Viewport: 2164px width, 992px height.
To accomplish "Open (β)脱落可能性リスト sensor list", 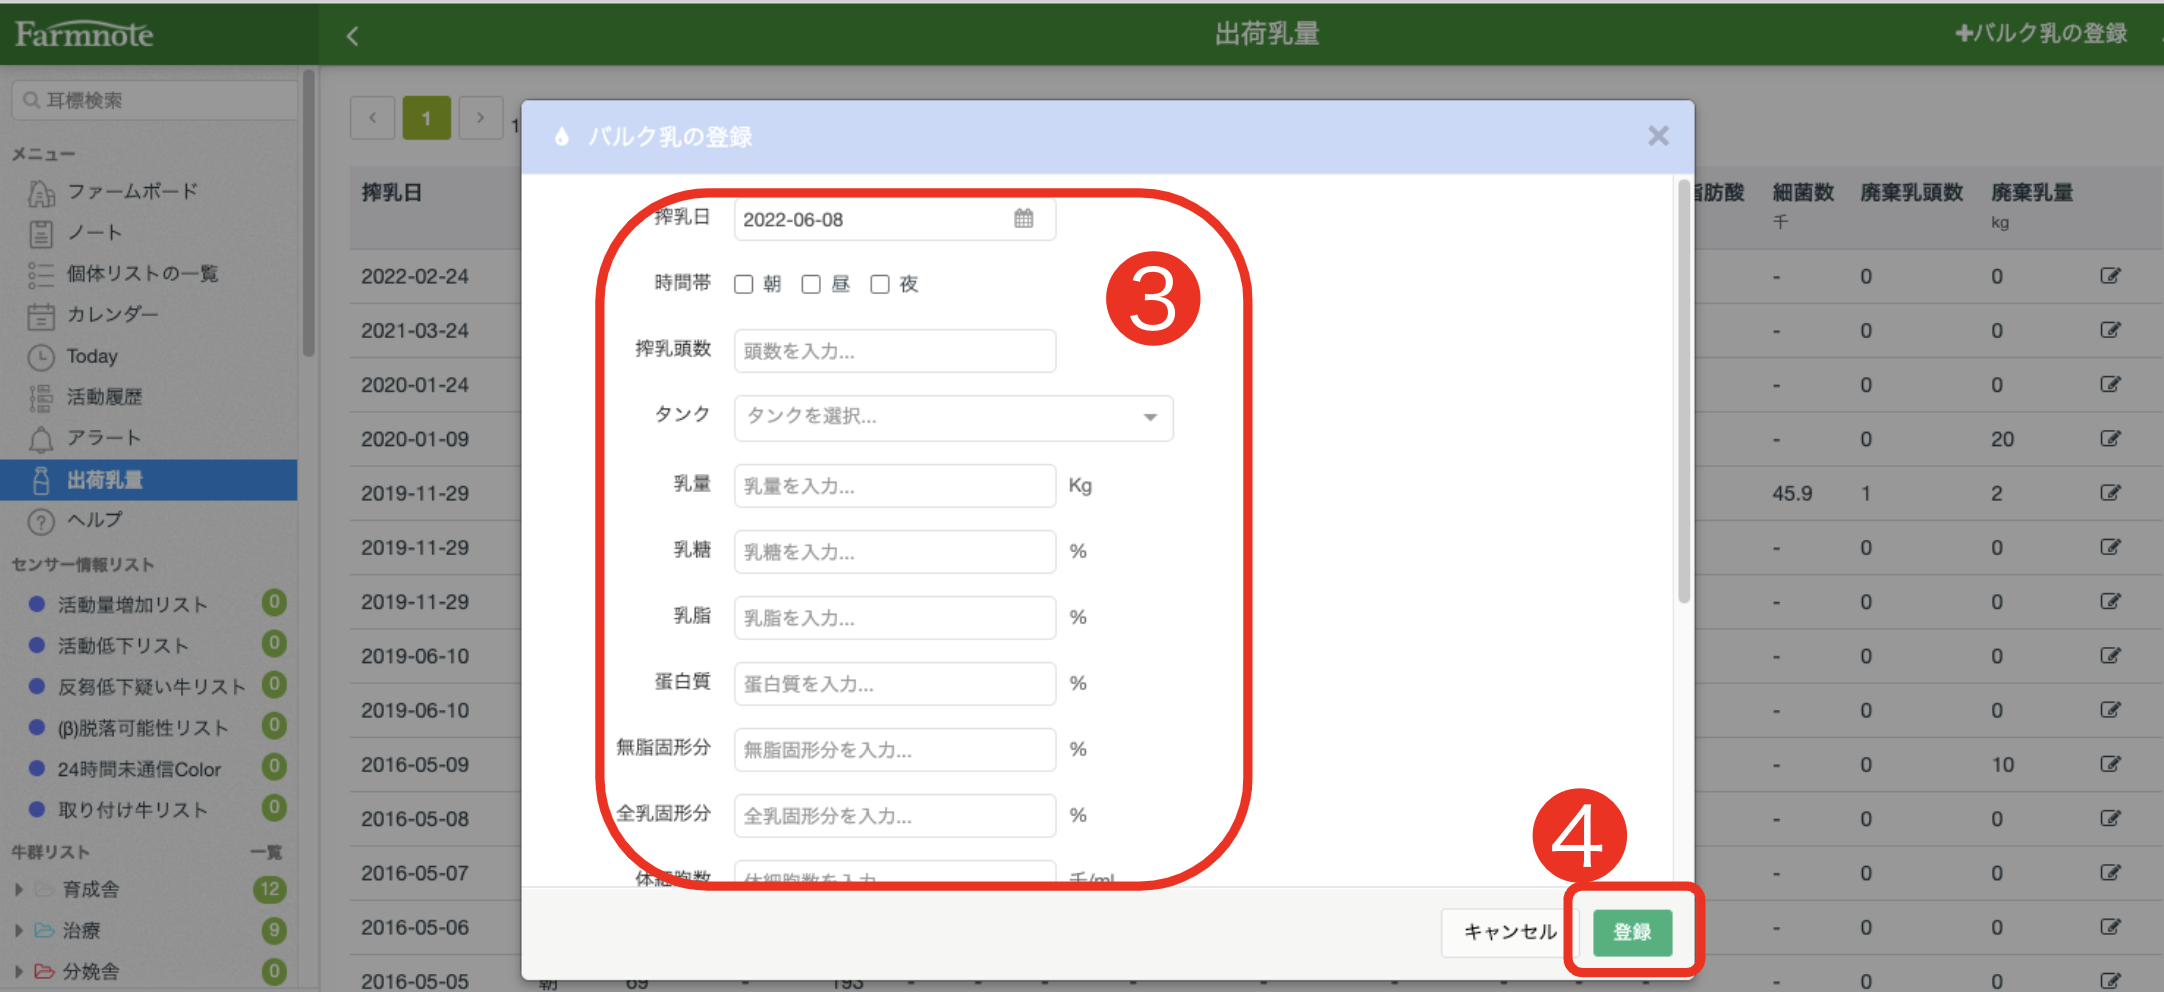I will [143, 727].
